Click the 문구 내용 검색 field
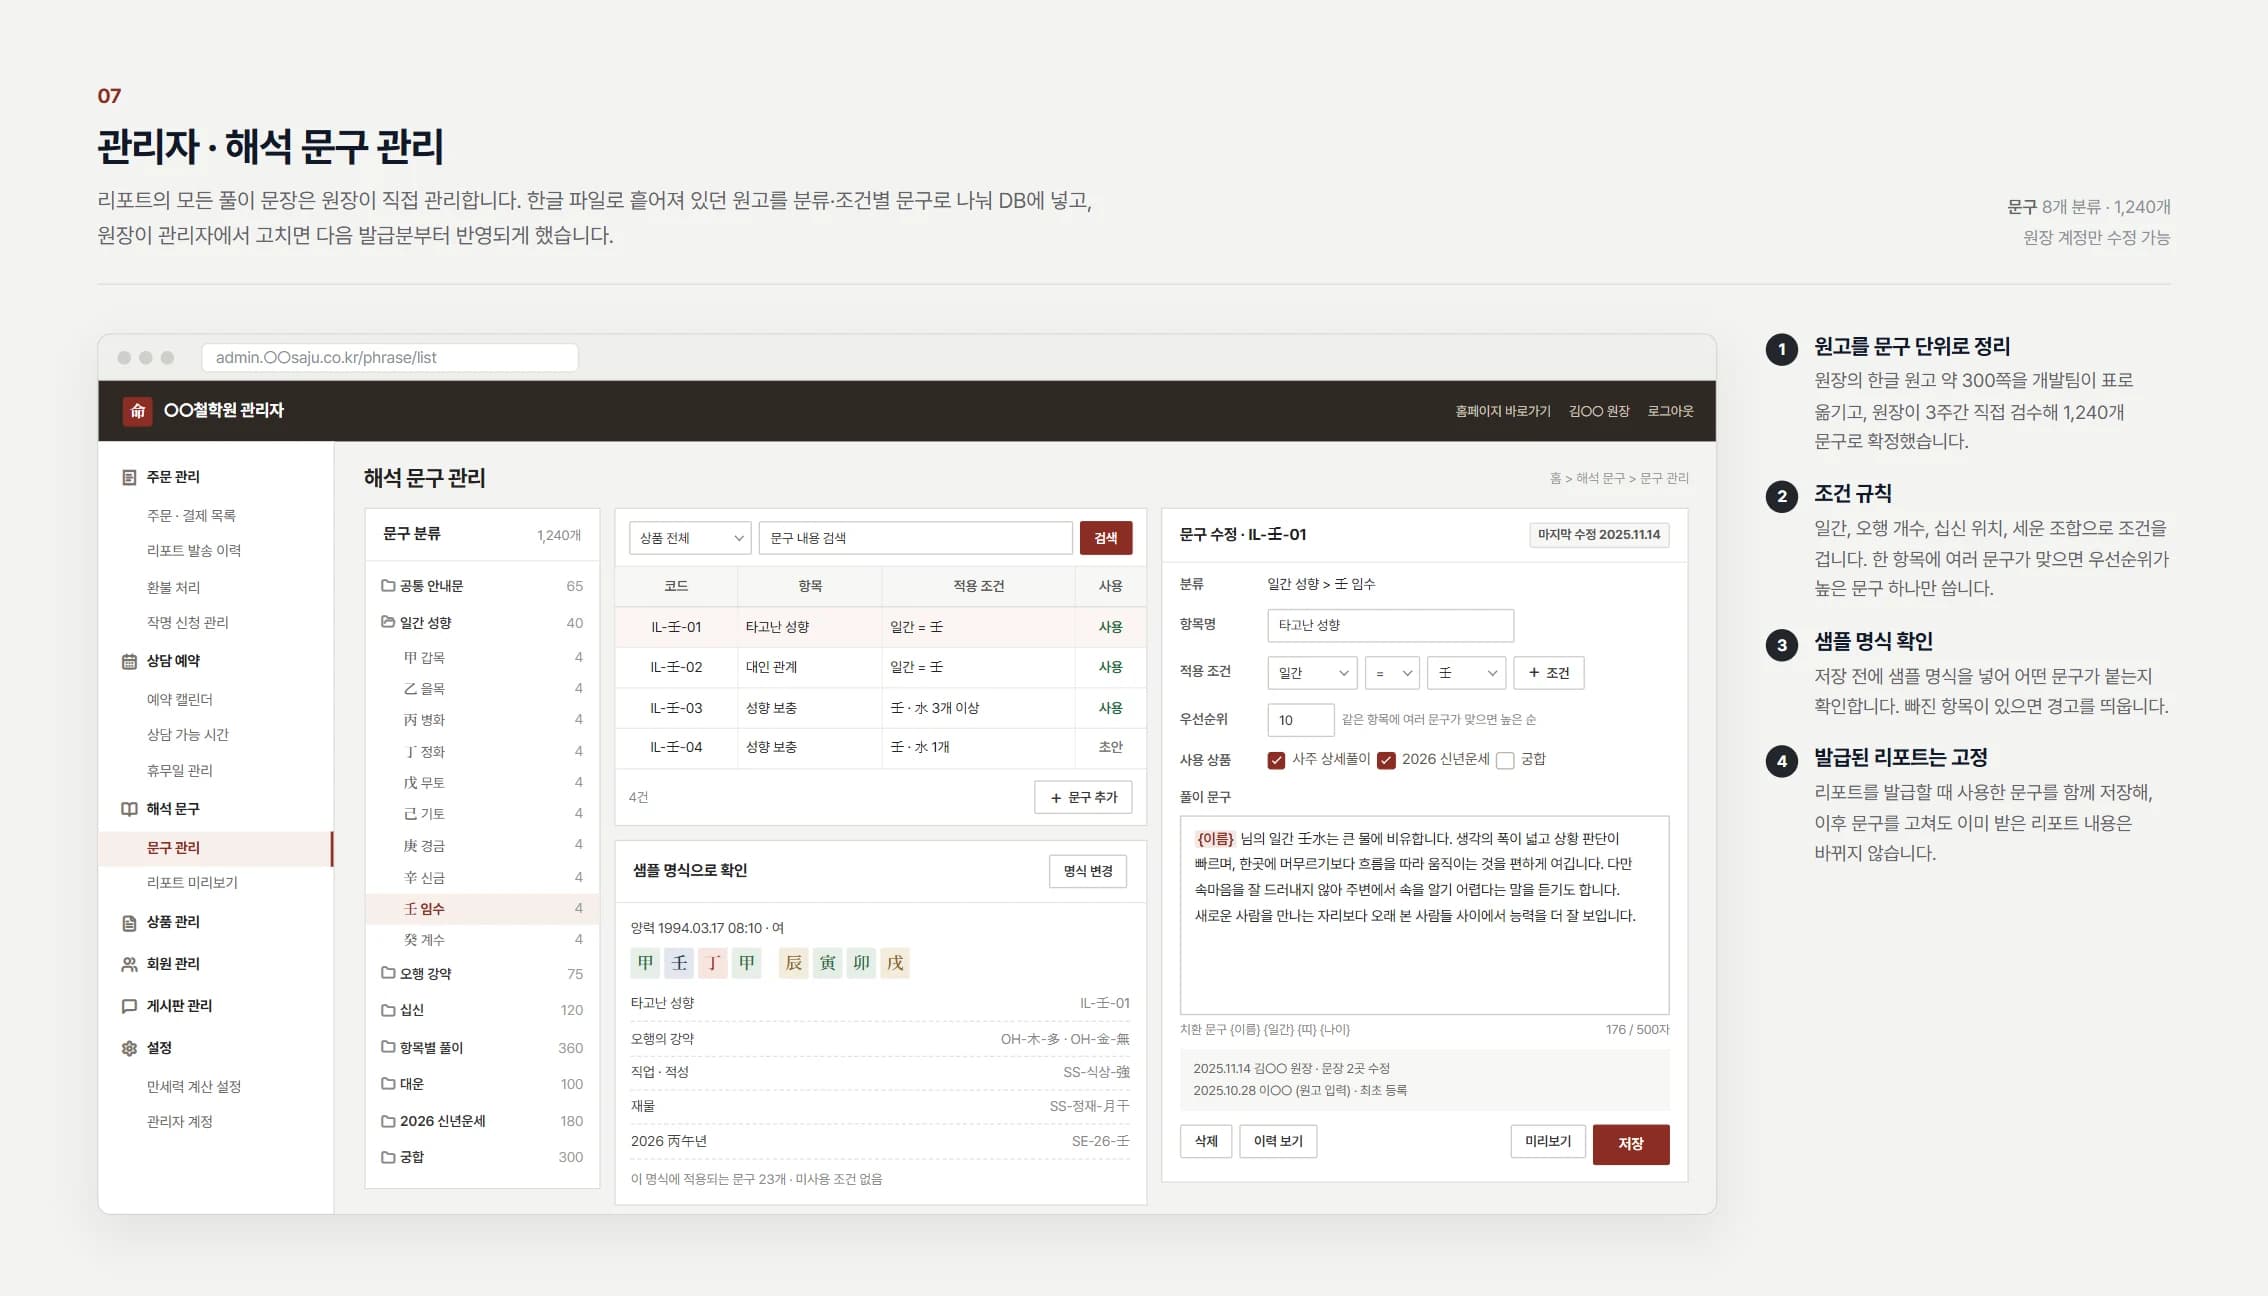The width and height of the screenshot is (2268, 1296). pos(916,538)
